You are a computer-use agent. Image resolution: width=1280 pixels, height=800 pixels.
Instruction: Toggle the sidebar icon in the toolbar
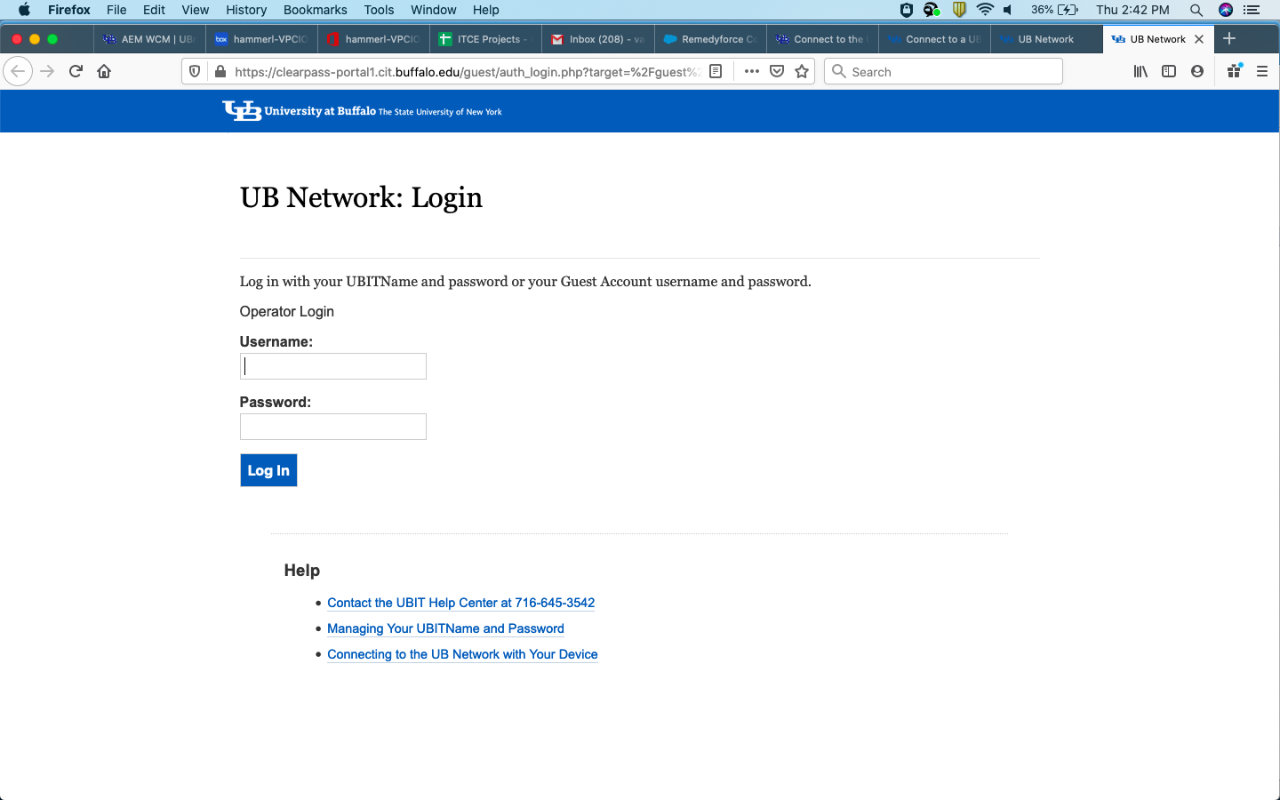[x=1168, y=71]
